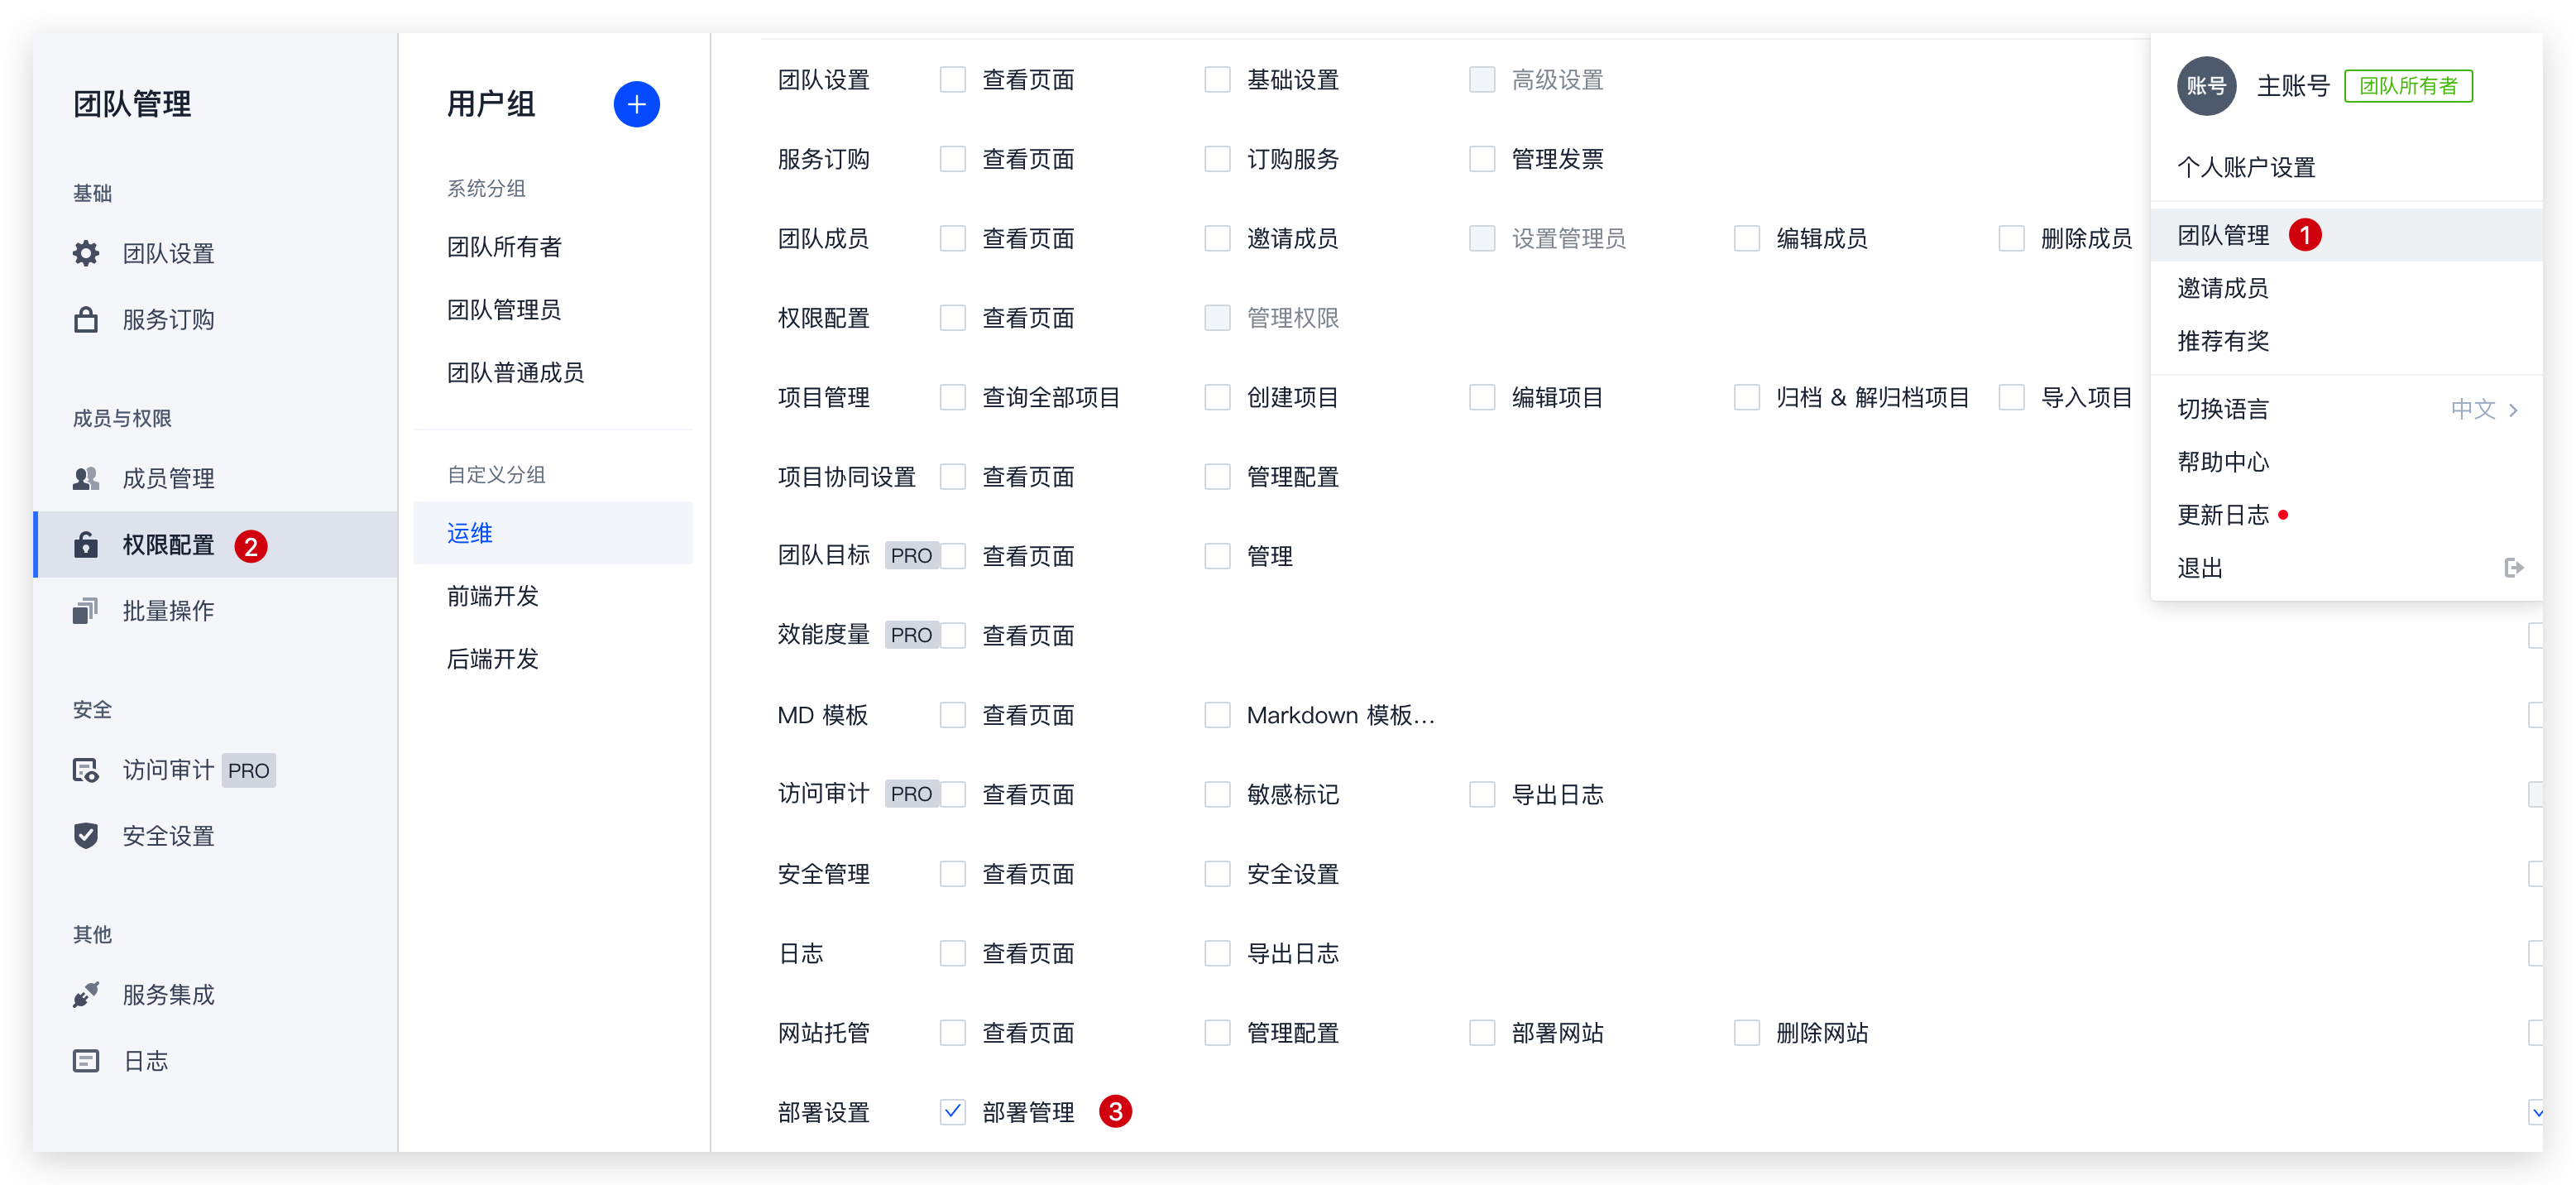Click the 访问审计 sidebar icon
The width and height of the screenshot is (2576, 1185).
click(86, 769)
